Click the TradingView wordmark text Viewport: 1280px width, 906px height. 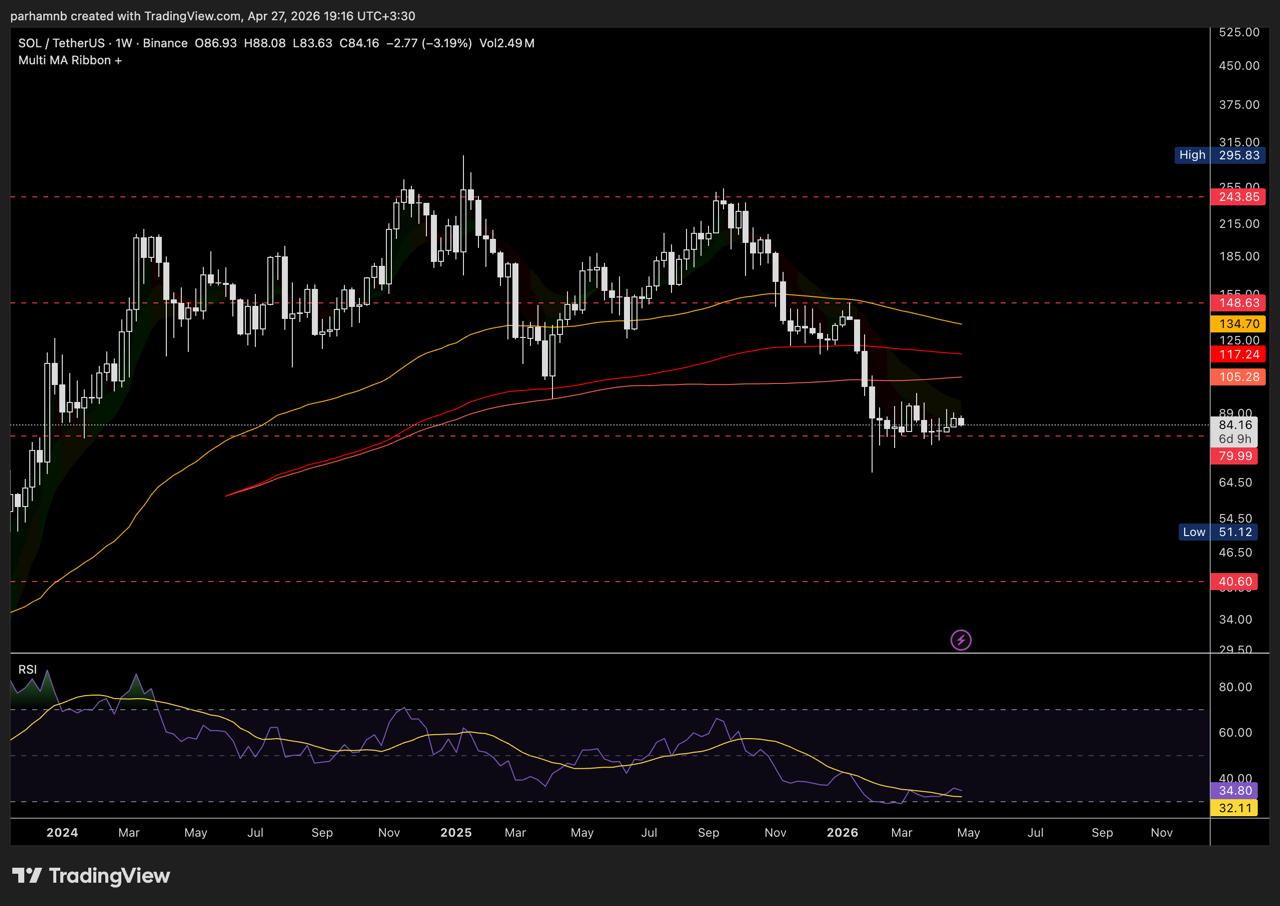pyautogui.click(x=109, y=876)
